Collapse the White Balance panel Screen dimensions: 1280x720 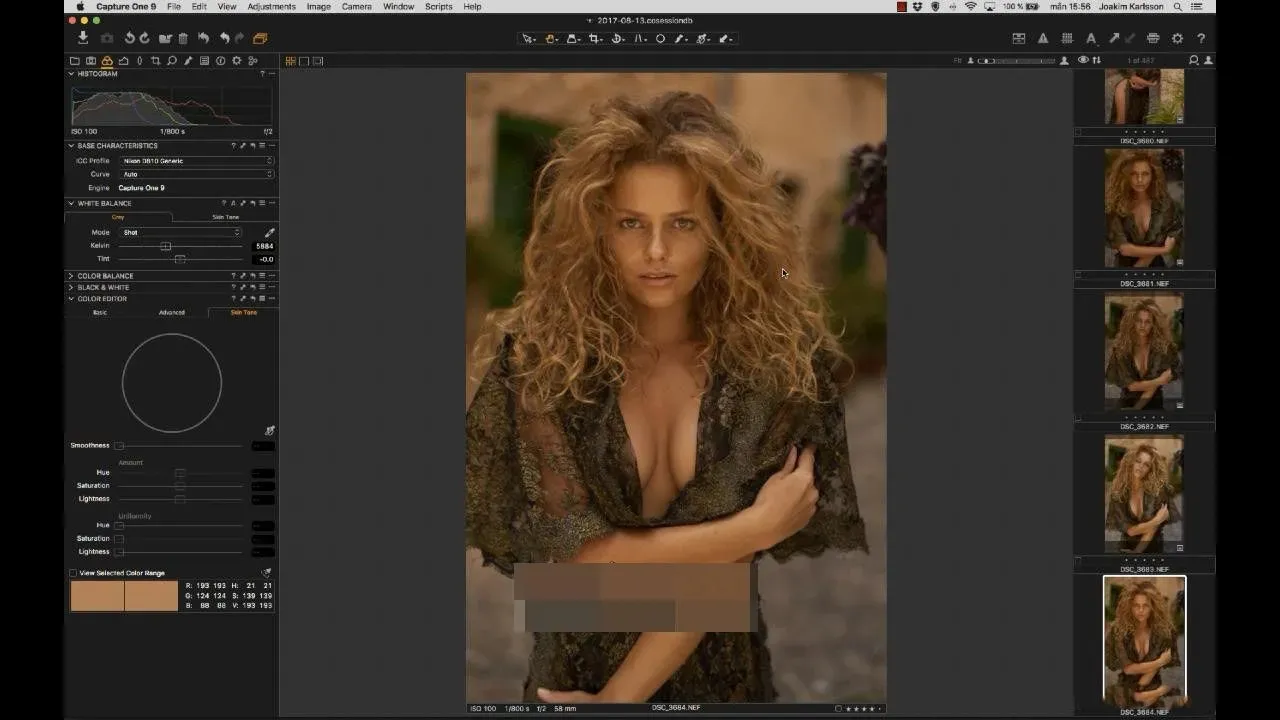71,203
